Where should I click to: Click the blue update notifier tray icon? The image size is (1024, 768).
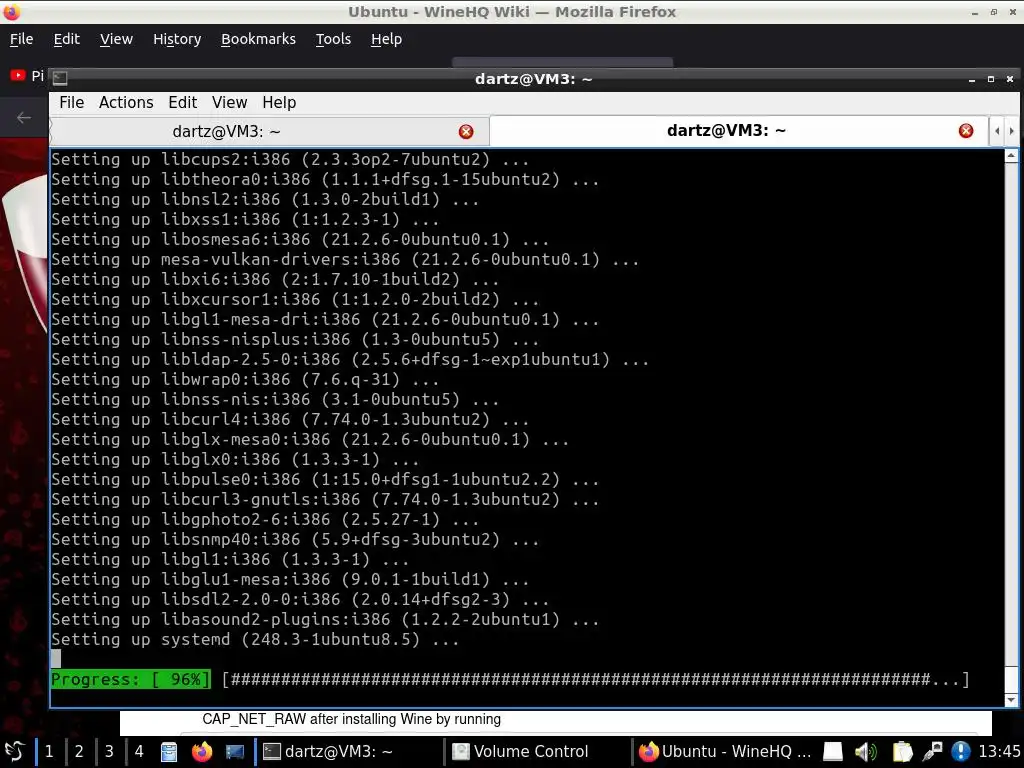(x=961, y=752)
